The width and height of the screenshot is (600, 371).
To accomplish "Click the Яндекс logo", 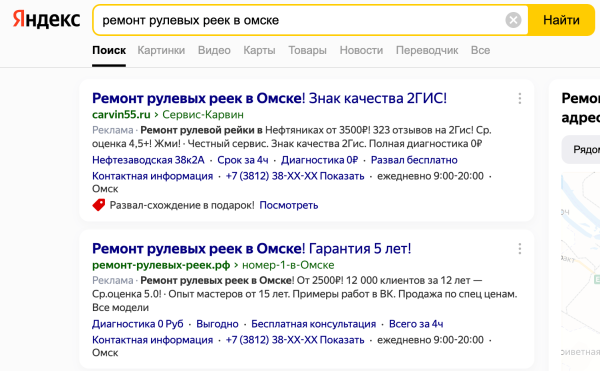I will click(46, 20).
